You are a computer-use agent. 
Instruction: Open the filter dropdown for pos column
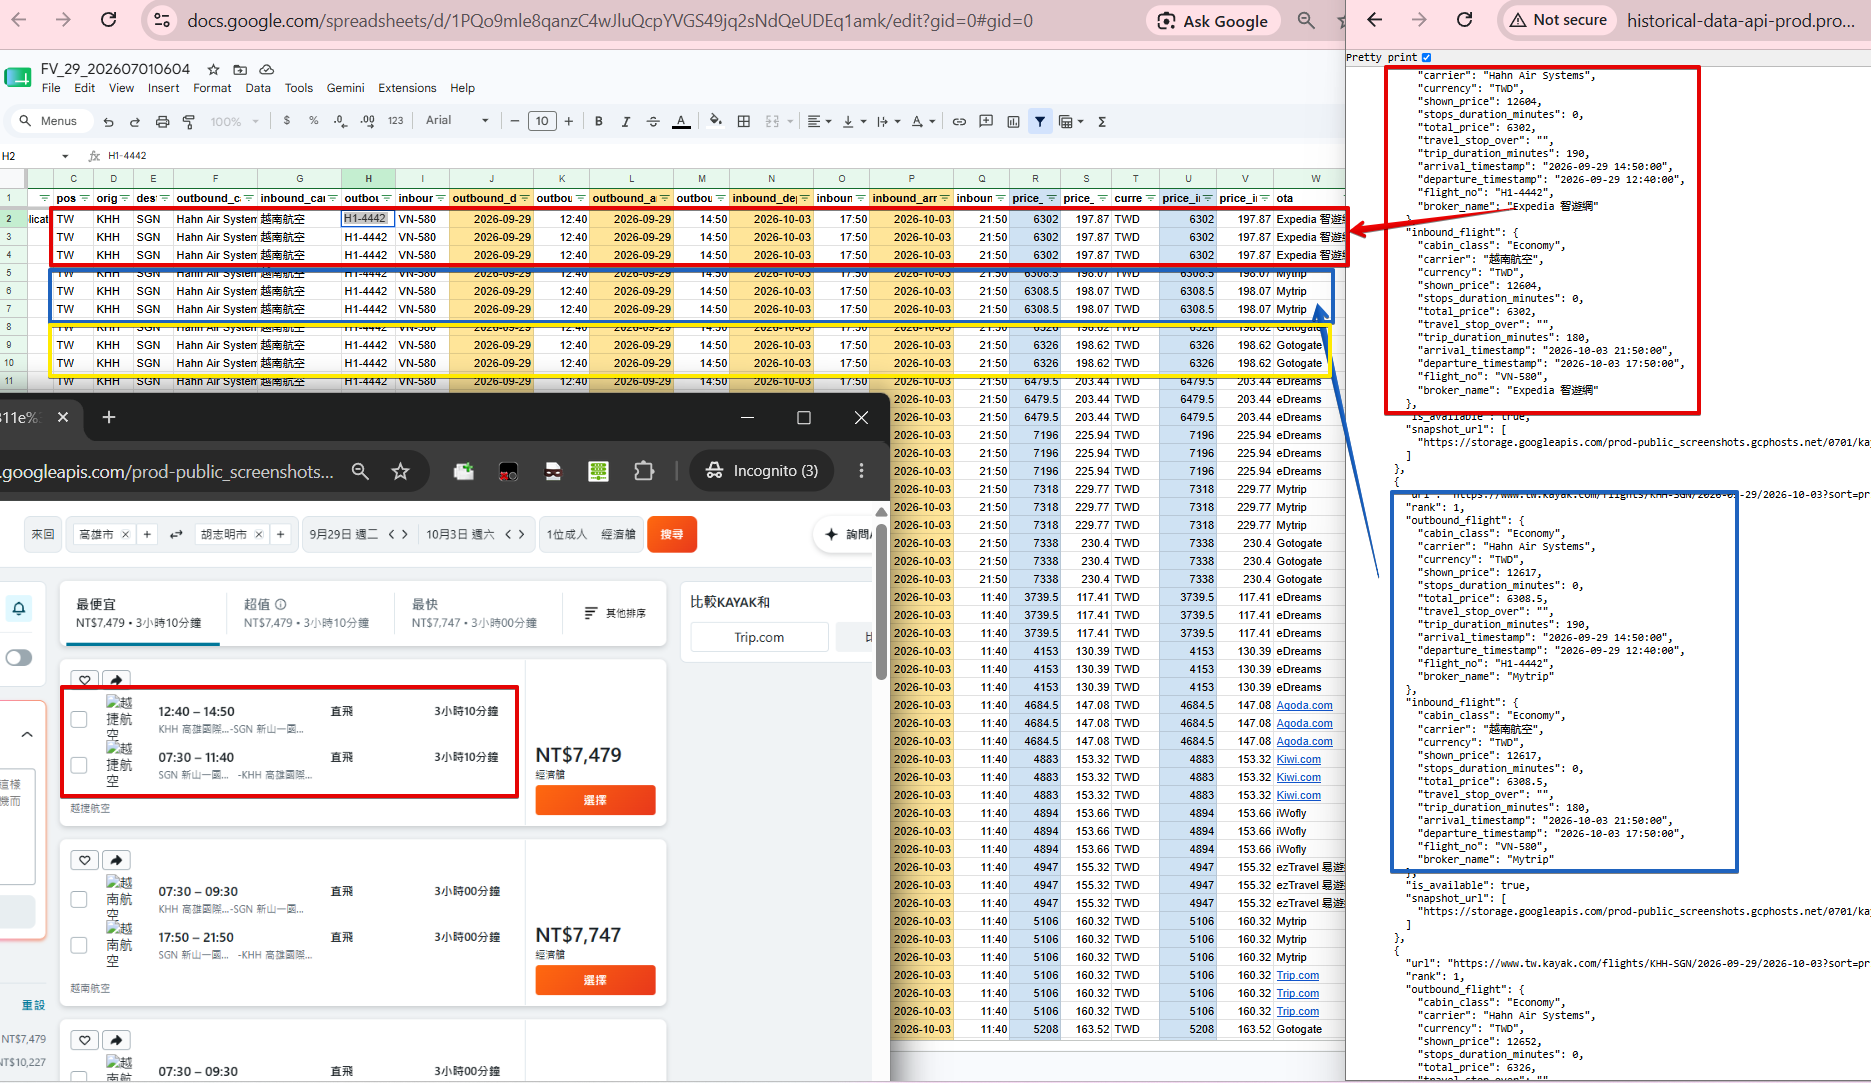[x=84, y=198]
